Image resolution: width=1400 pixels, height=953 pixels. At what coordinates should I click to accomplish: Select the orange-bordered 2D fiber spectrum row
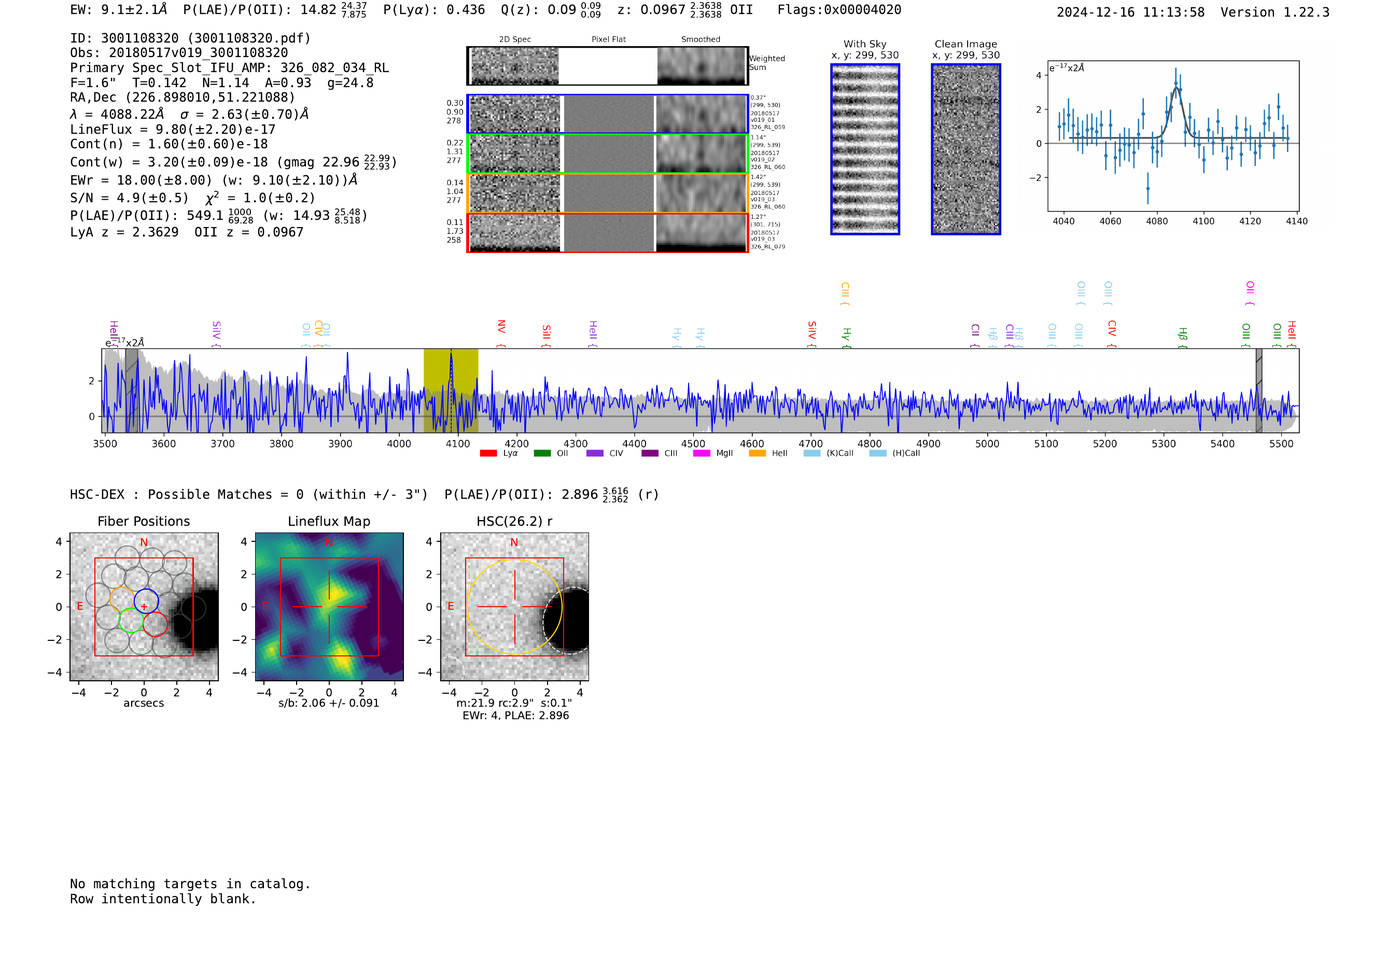pos(608,193)
